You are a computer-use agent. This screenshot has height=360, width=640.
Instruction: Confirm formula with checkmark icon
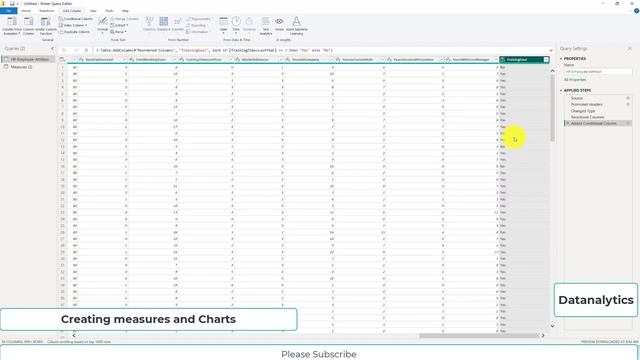point(76,50)
